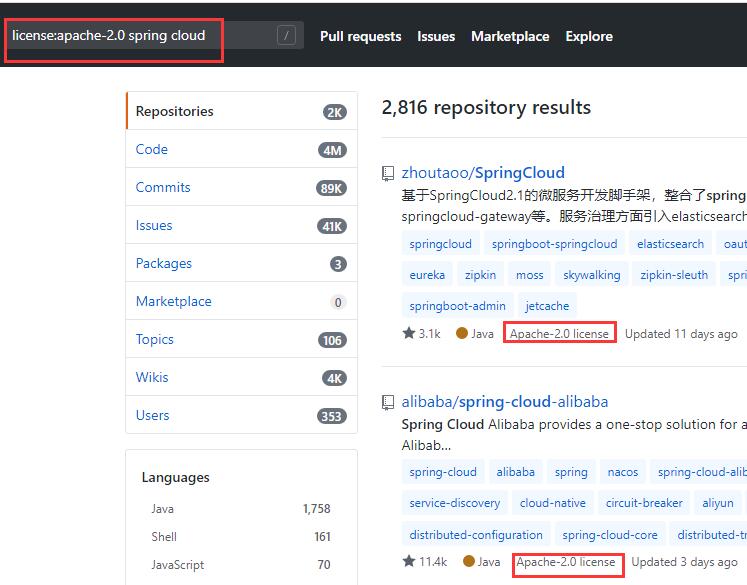Image resolution: width=747 pixels, height=585 pixels.
Task: Click the distributed-configuration topic tag
Action: (476, 535)
